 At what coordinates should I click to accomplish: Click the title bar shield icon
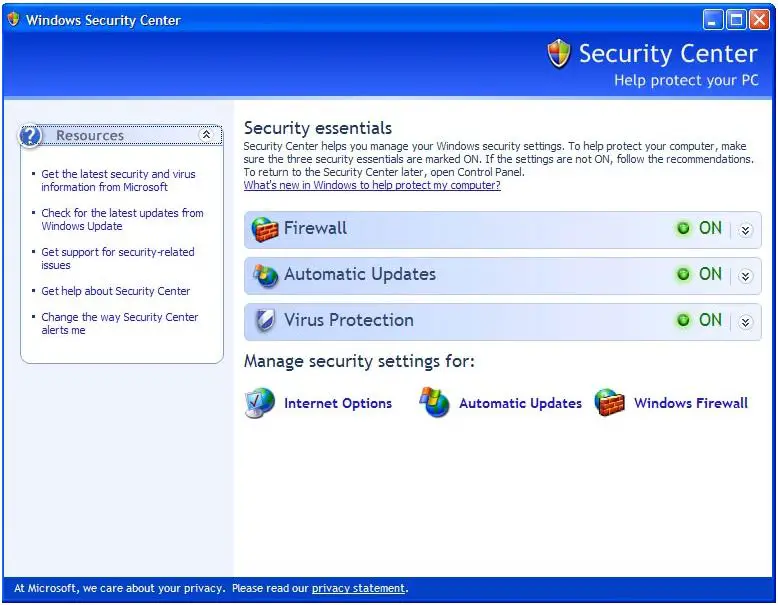point(13,19)
